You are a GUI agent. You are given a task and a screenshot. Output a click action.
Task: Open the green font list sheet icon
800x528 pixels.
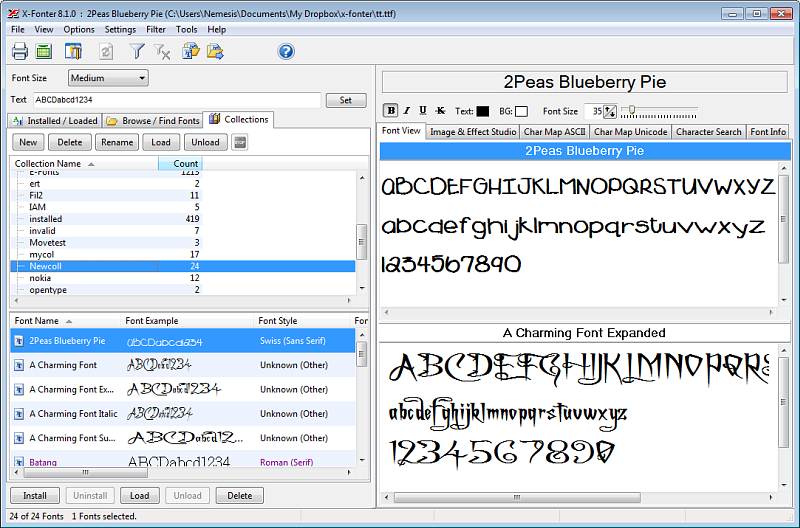point(44,51)
